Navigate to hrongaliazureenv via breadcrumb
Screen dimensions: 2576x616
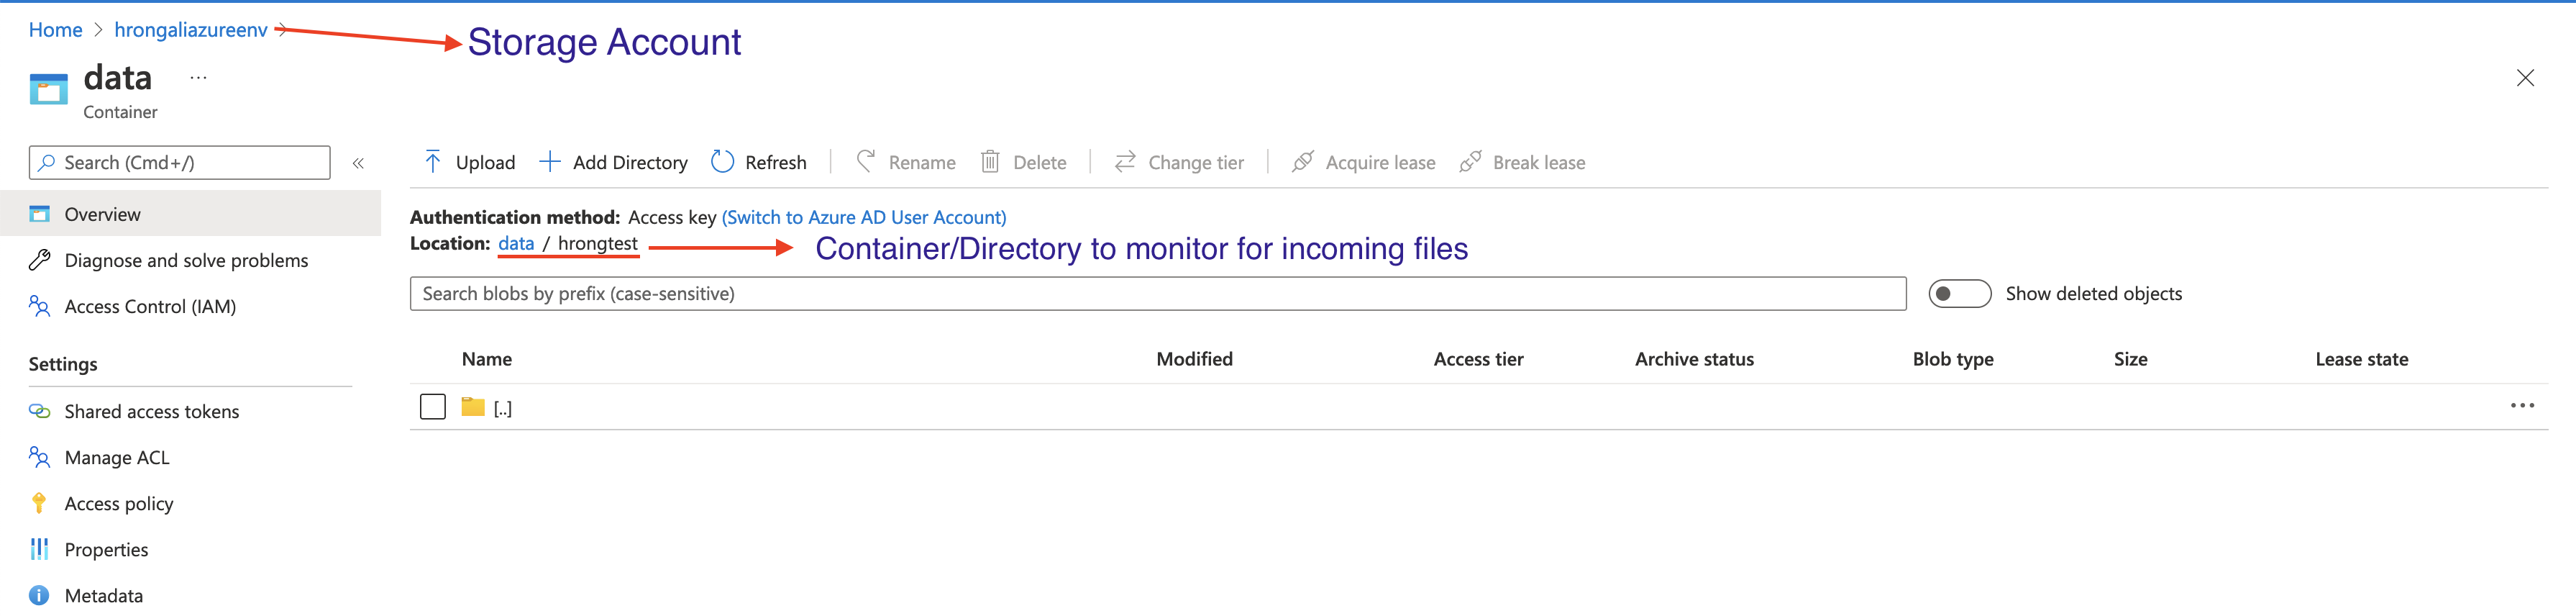pos(191,29)
